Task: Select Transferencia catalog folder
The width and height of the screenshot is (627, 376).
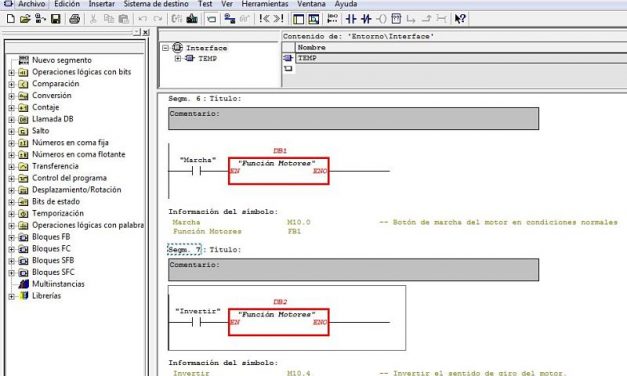Action: [x=55, y=166]
